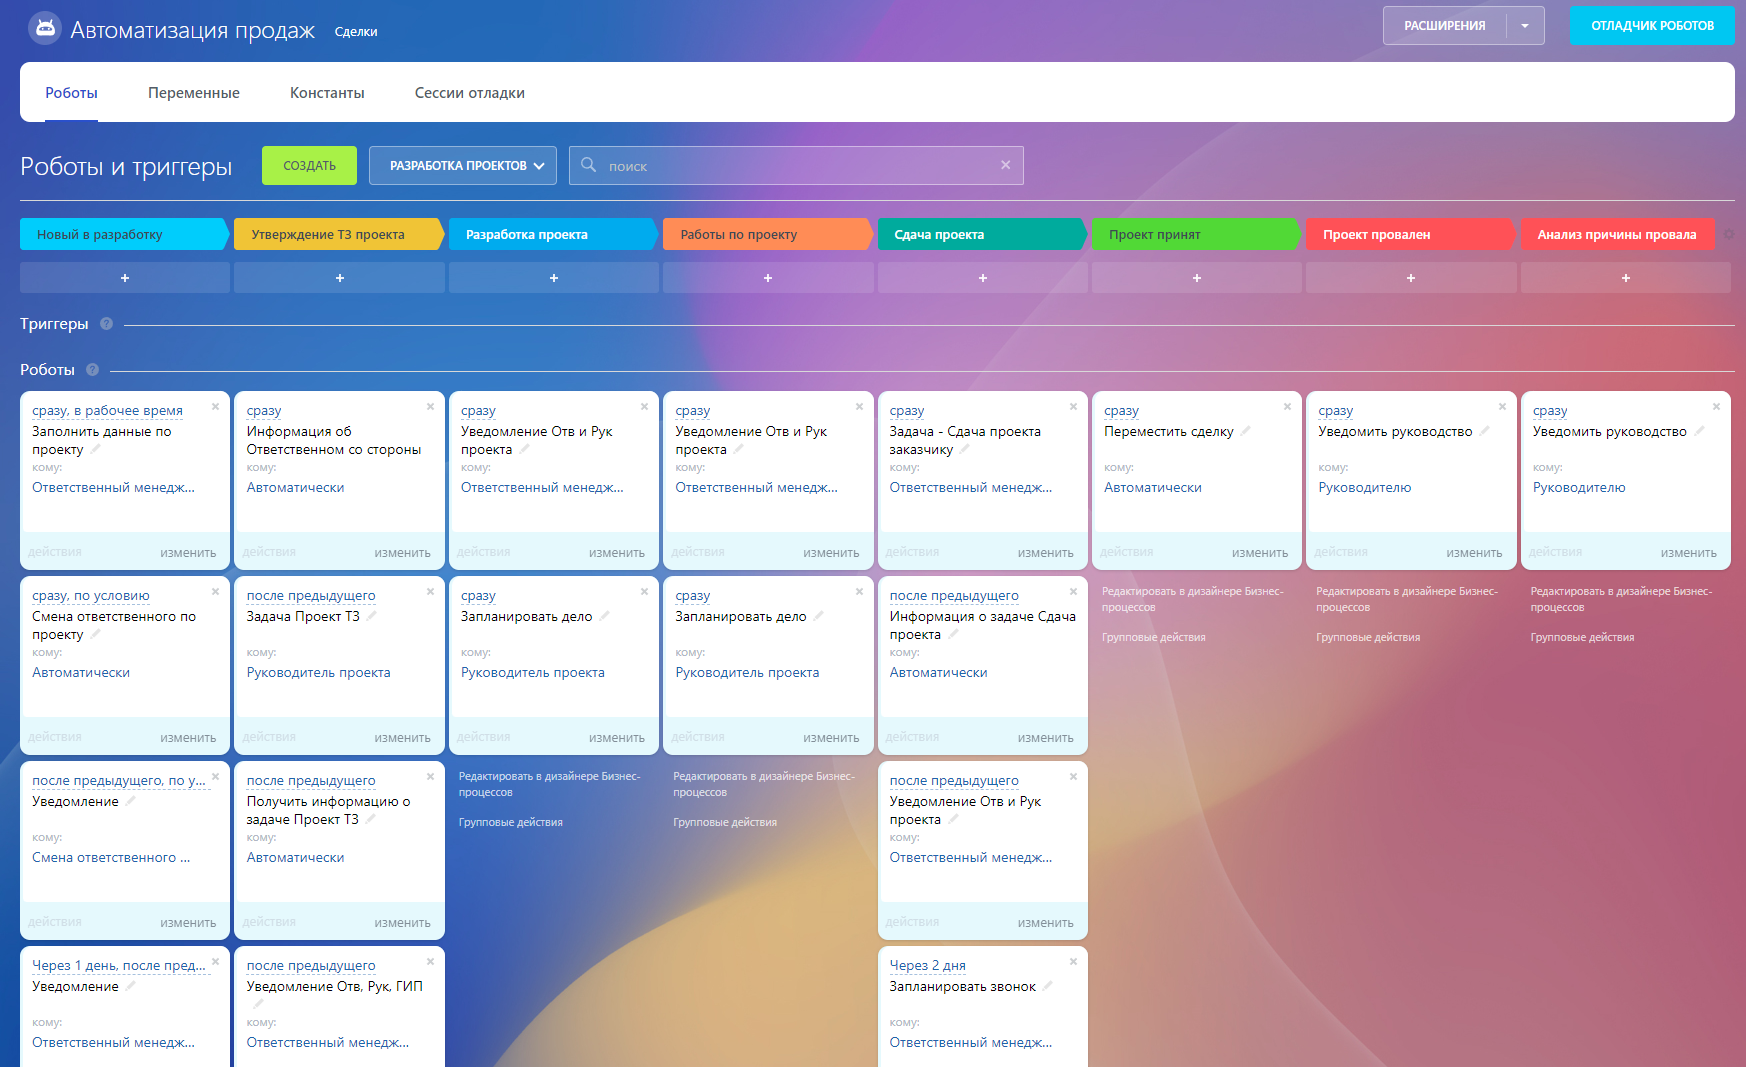Select the Разработка проекта stage header
The height and width of the screenshot is (1067, 1746).
(x=552, y=234)
